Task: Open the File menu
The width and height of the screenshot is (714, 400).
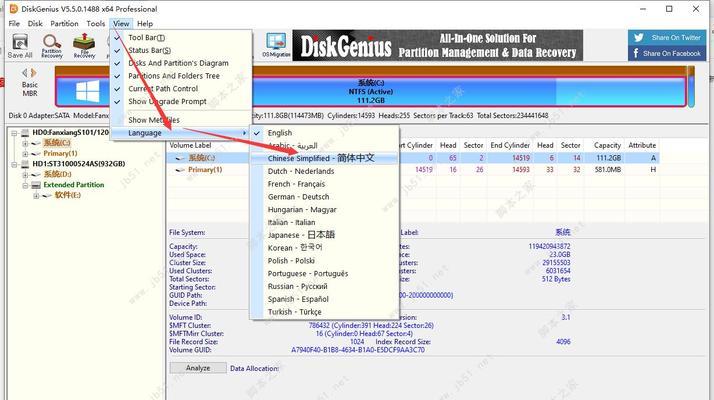Action: [14, 24]
